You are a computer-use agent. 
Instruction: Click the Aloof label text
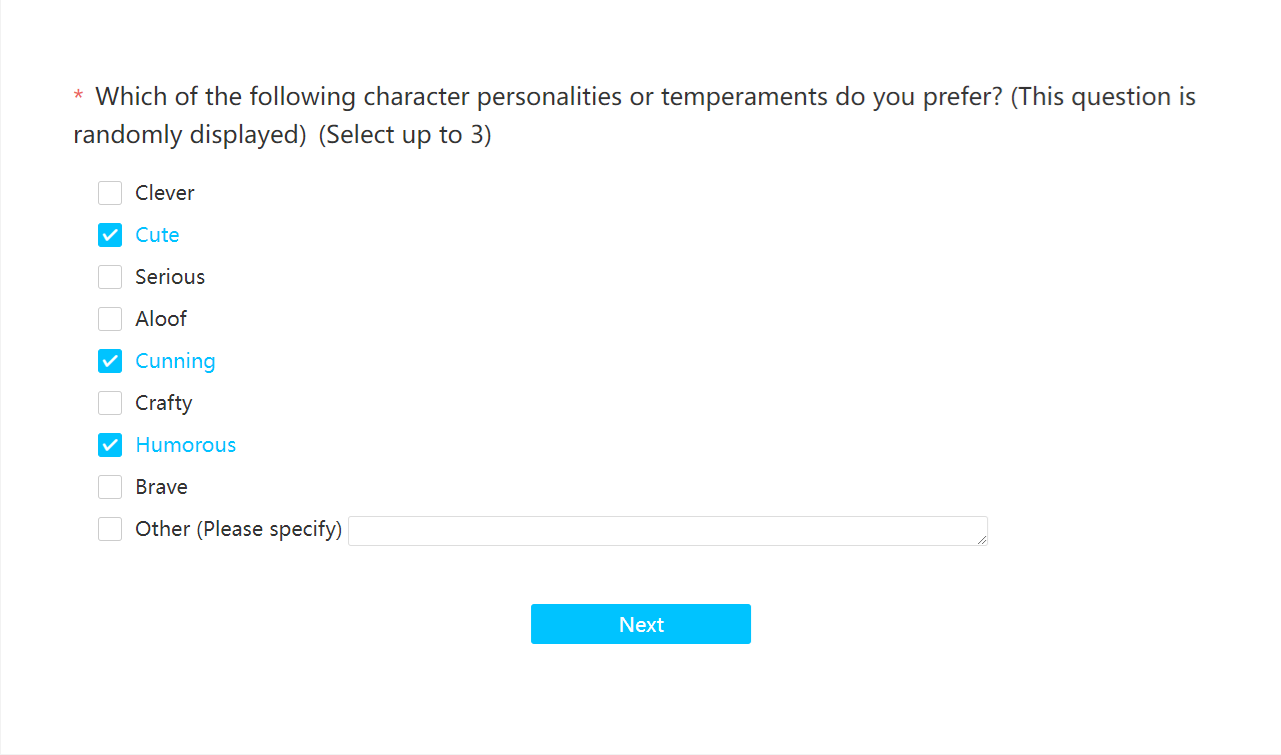click(x=161, y=319)
